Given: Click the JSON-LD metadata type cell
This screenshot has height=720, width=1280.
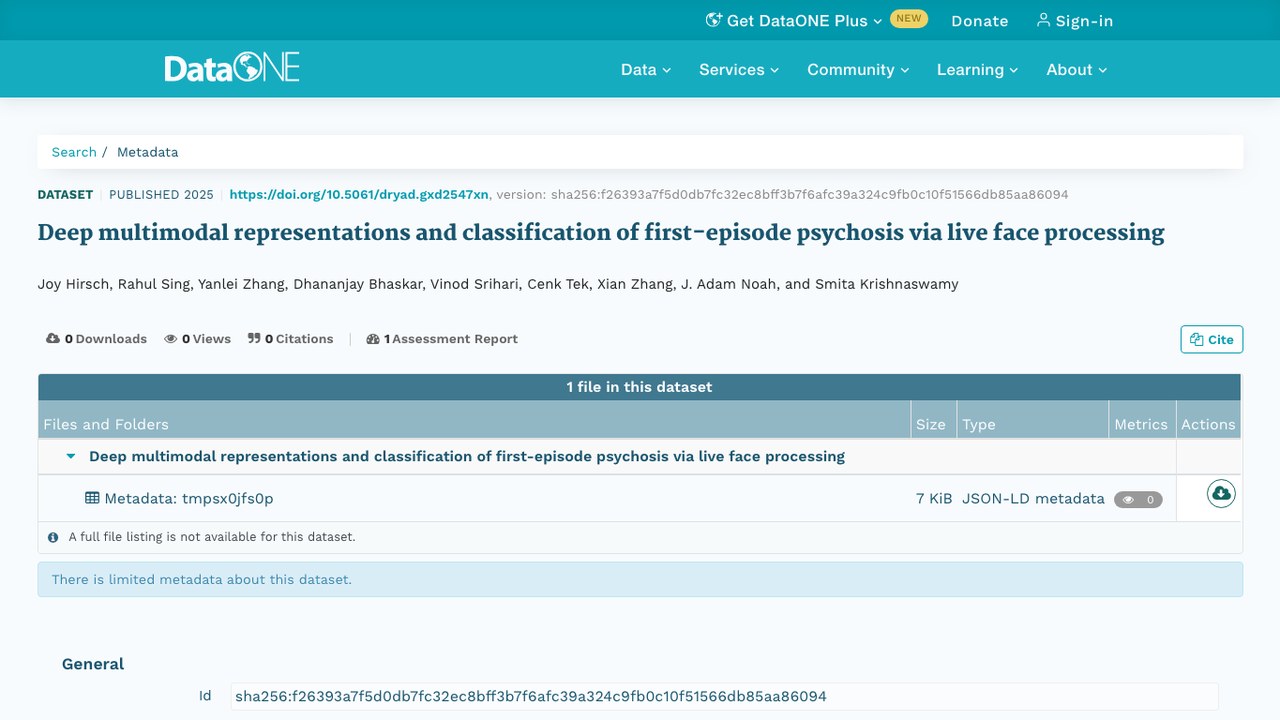Looking at the screenshot, I should pyautogui.click(x=1033, y=498).
